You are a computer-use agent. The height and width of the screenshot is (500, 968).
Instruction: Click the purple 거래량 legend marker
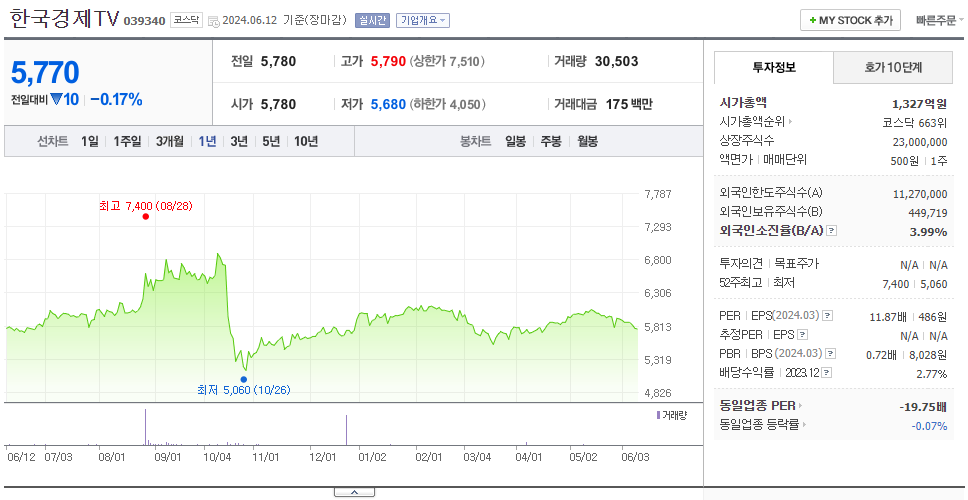(x=659, y=415)
